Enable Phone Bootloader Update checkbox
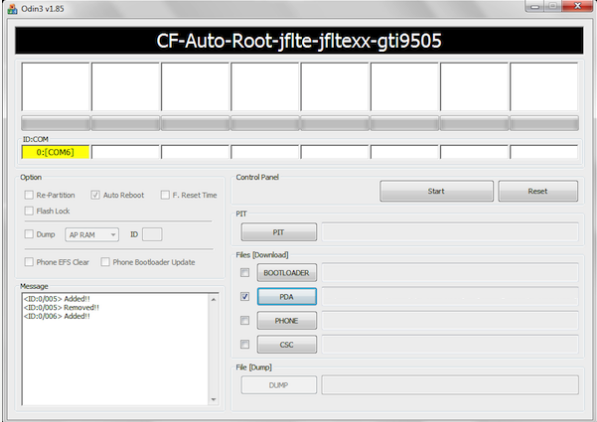This screenshot has height=422, width=597. [x=105, y=262]
